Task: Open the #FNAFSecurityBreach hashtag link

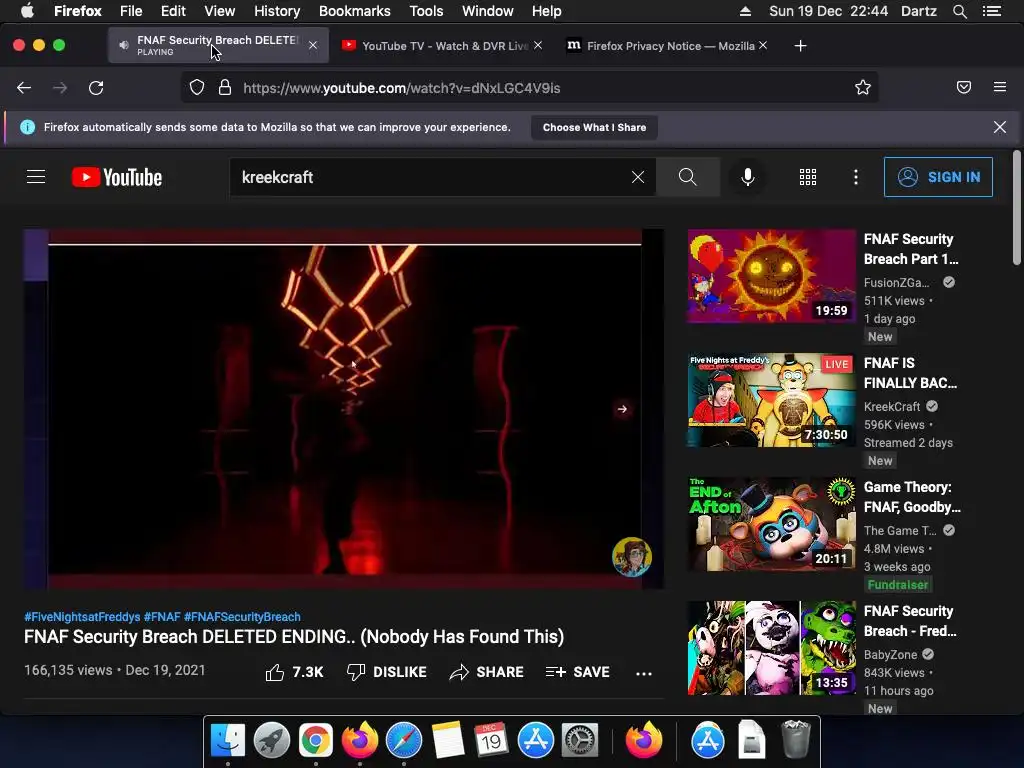Action: [242, 616]
